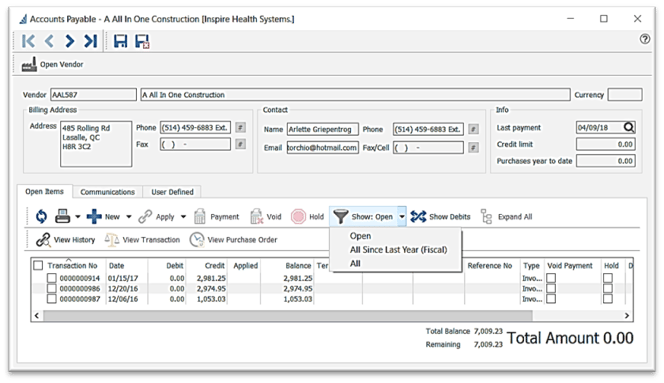
Task: Collapse the Show: Open dropdown arrow
Action: tap(401, 216)
